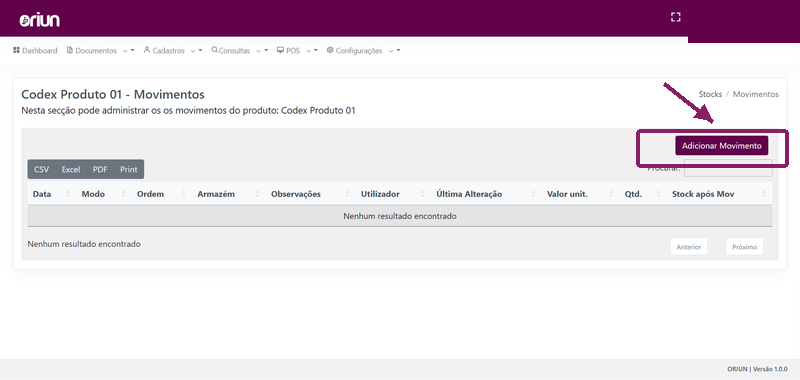The image size is (800, 380).
Task: Sort by Utilizador column
Action: click(x=393, y=194)
